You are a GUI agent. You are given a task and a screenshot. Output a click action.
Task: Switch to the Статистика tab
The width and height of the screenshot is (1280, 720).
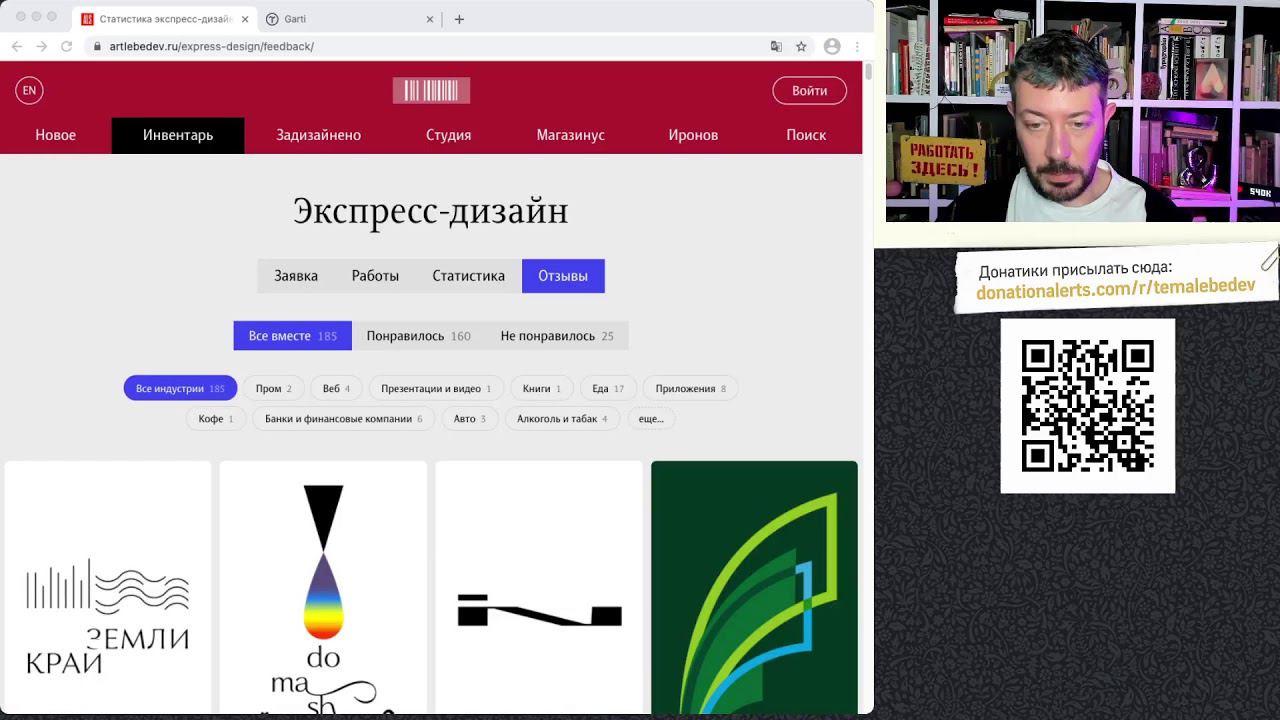(x=467, y=275)
